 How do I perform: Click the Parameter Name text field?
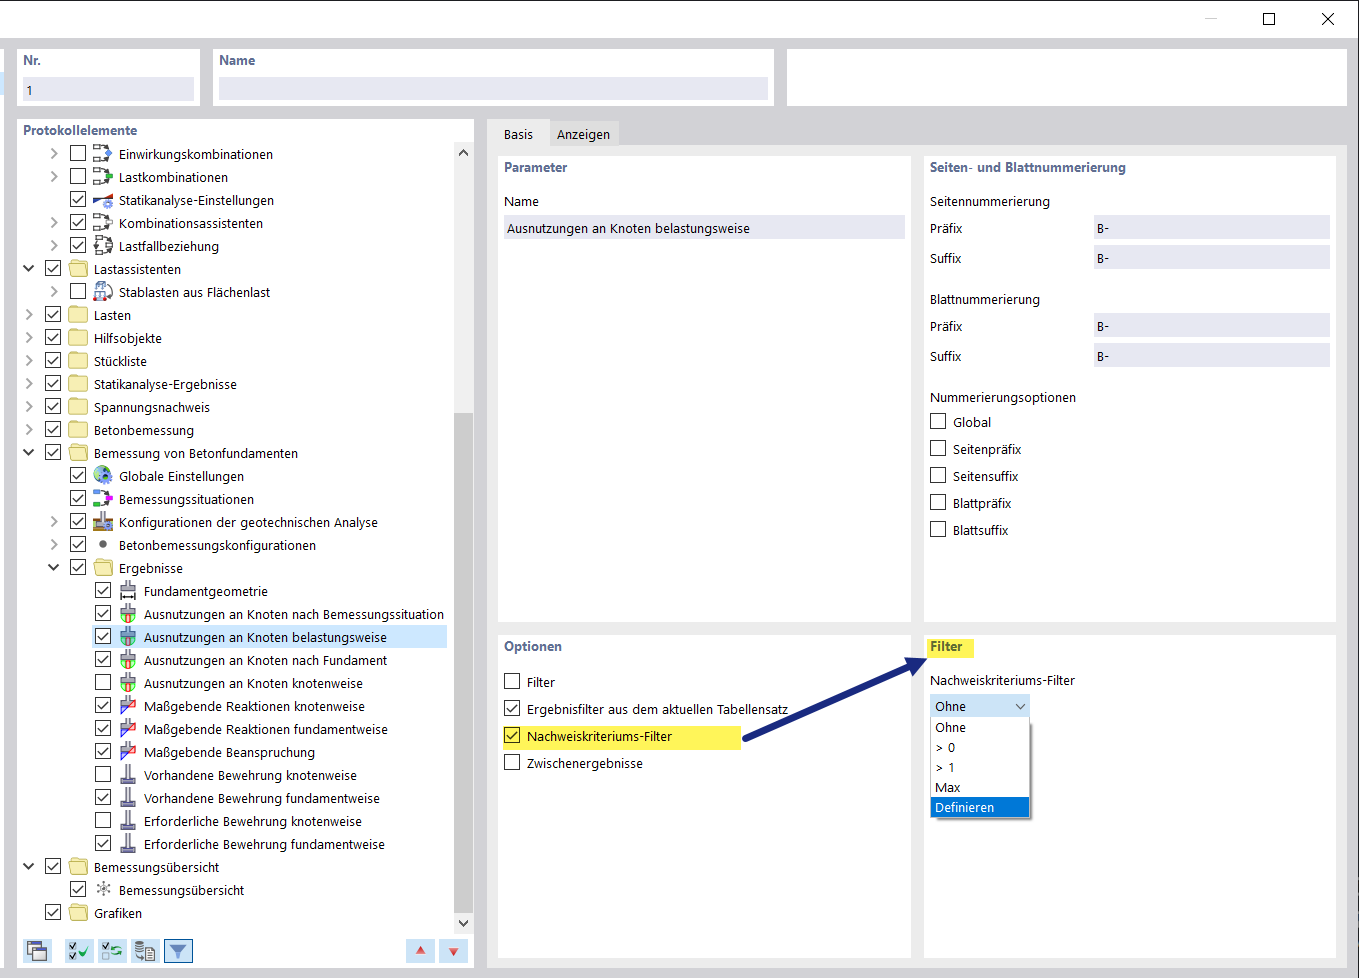[x=703, y=228]
